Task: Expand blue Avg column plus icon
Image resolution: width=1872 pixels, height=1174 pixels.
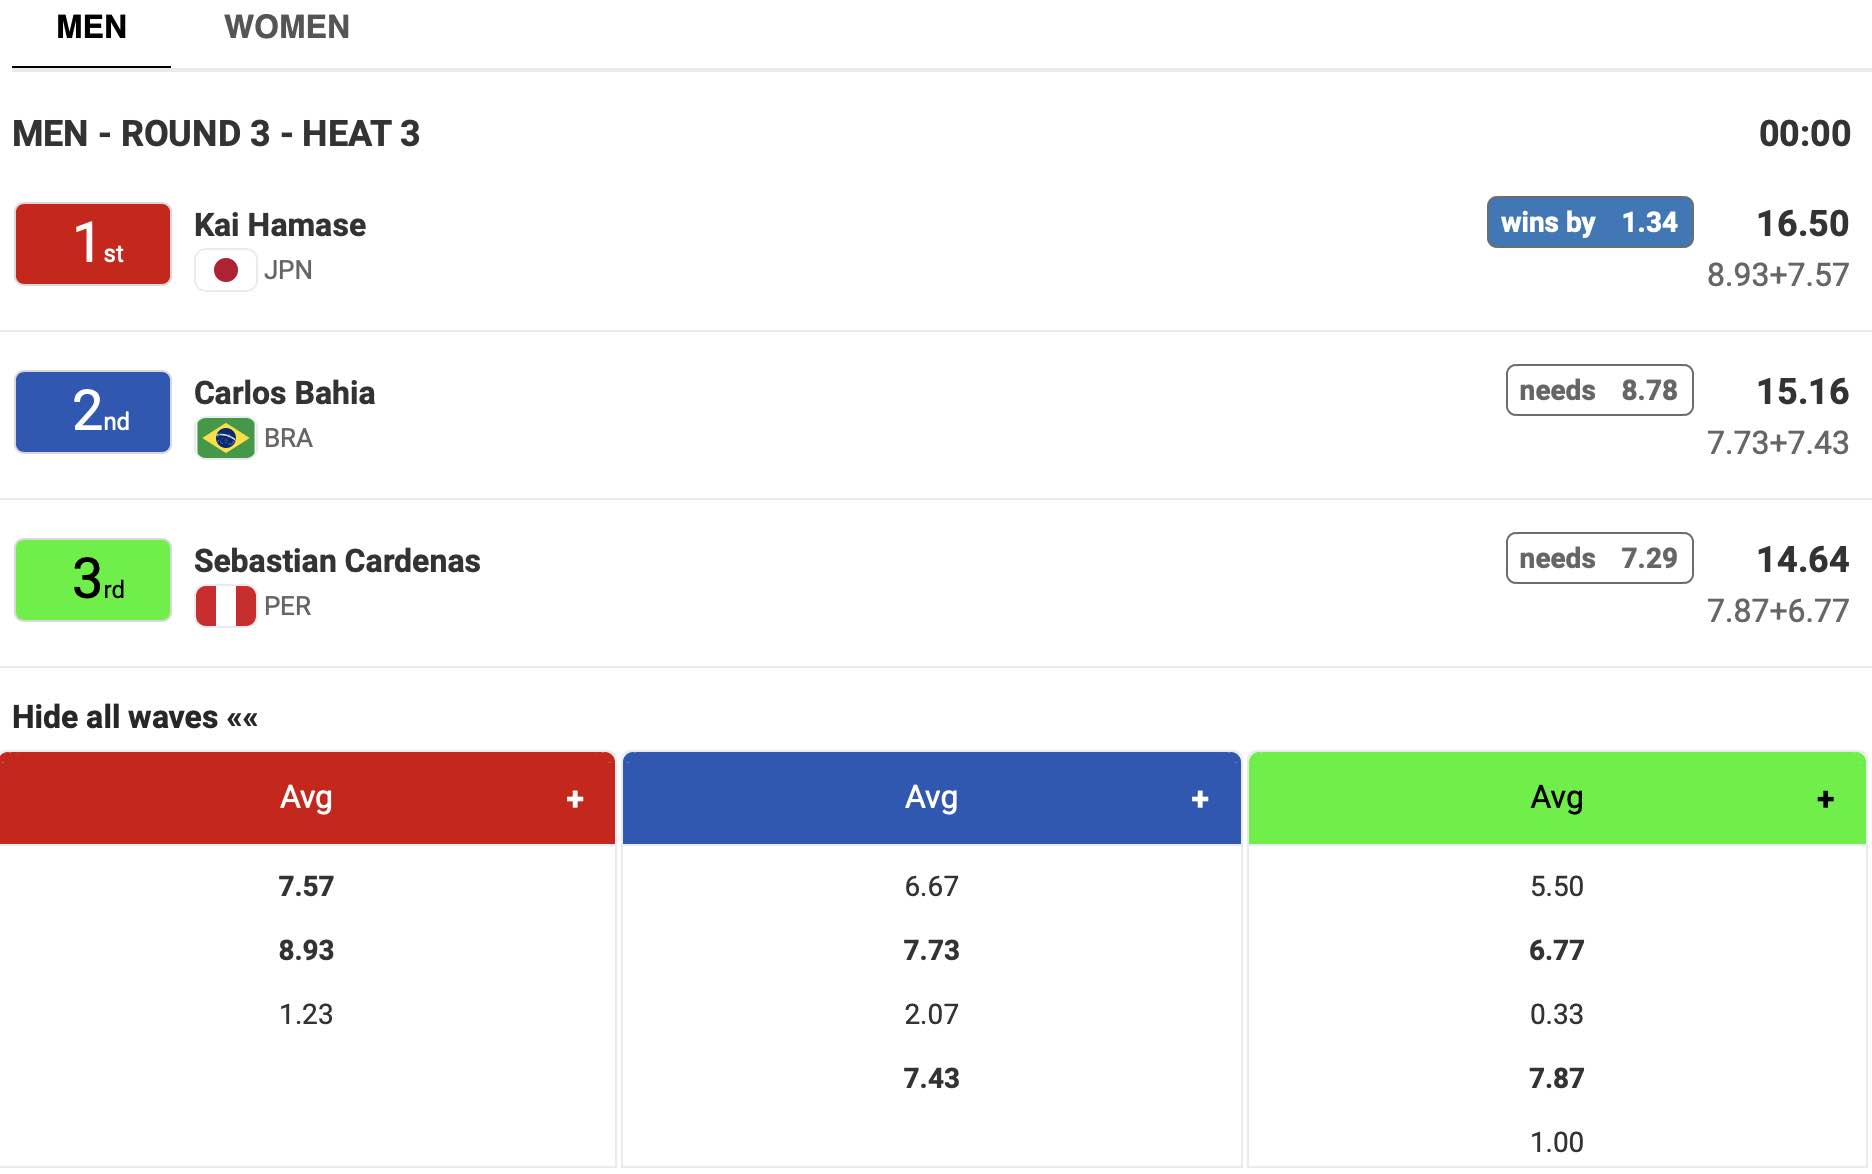Action: [1200, 799]
